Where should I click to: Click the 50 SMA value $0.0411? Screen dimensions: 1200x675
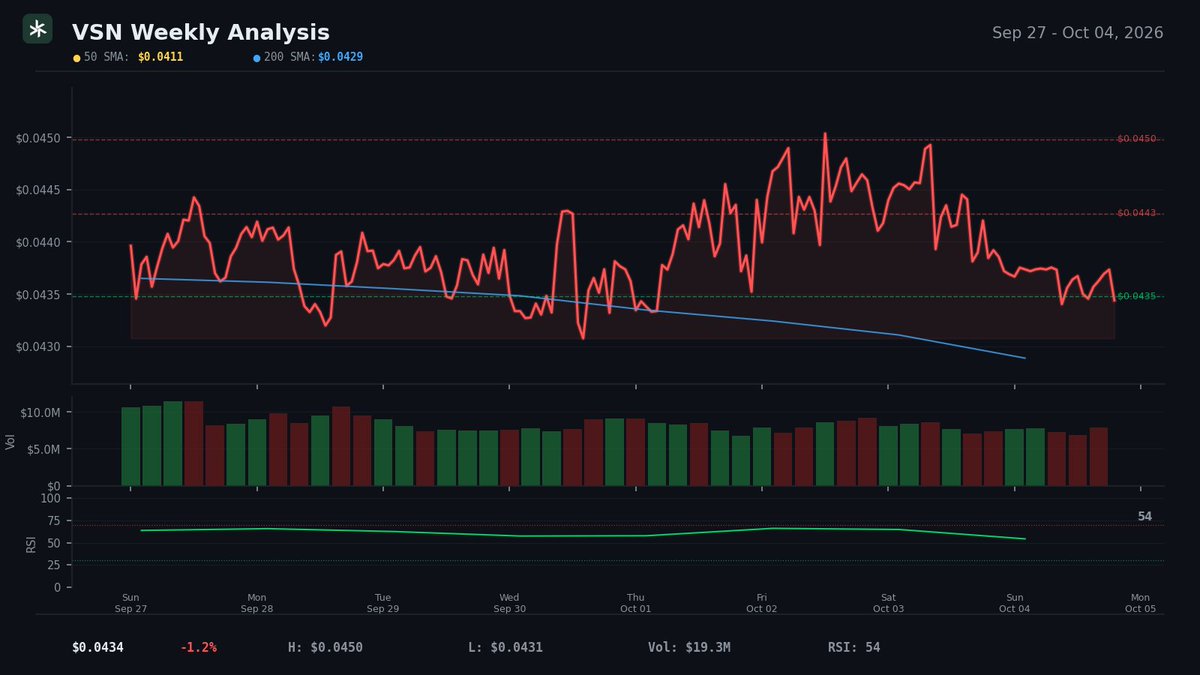[x=160, y=57]
